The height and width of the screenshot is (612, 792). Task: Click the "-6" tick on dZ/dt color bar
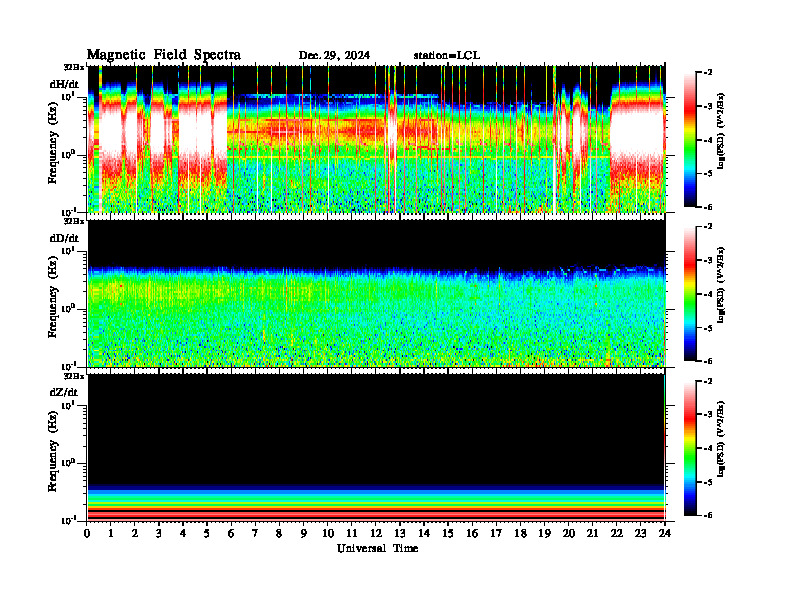click(708, 515)
